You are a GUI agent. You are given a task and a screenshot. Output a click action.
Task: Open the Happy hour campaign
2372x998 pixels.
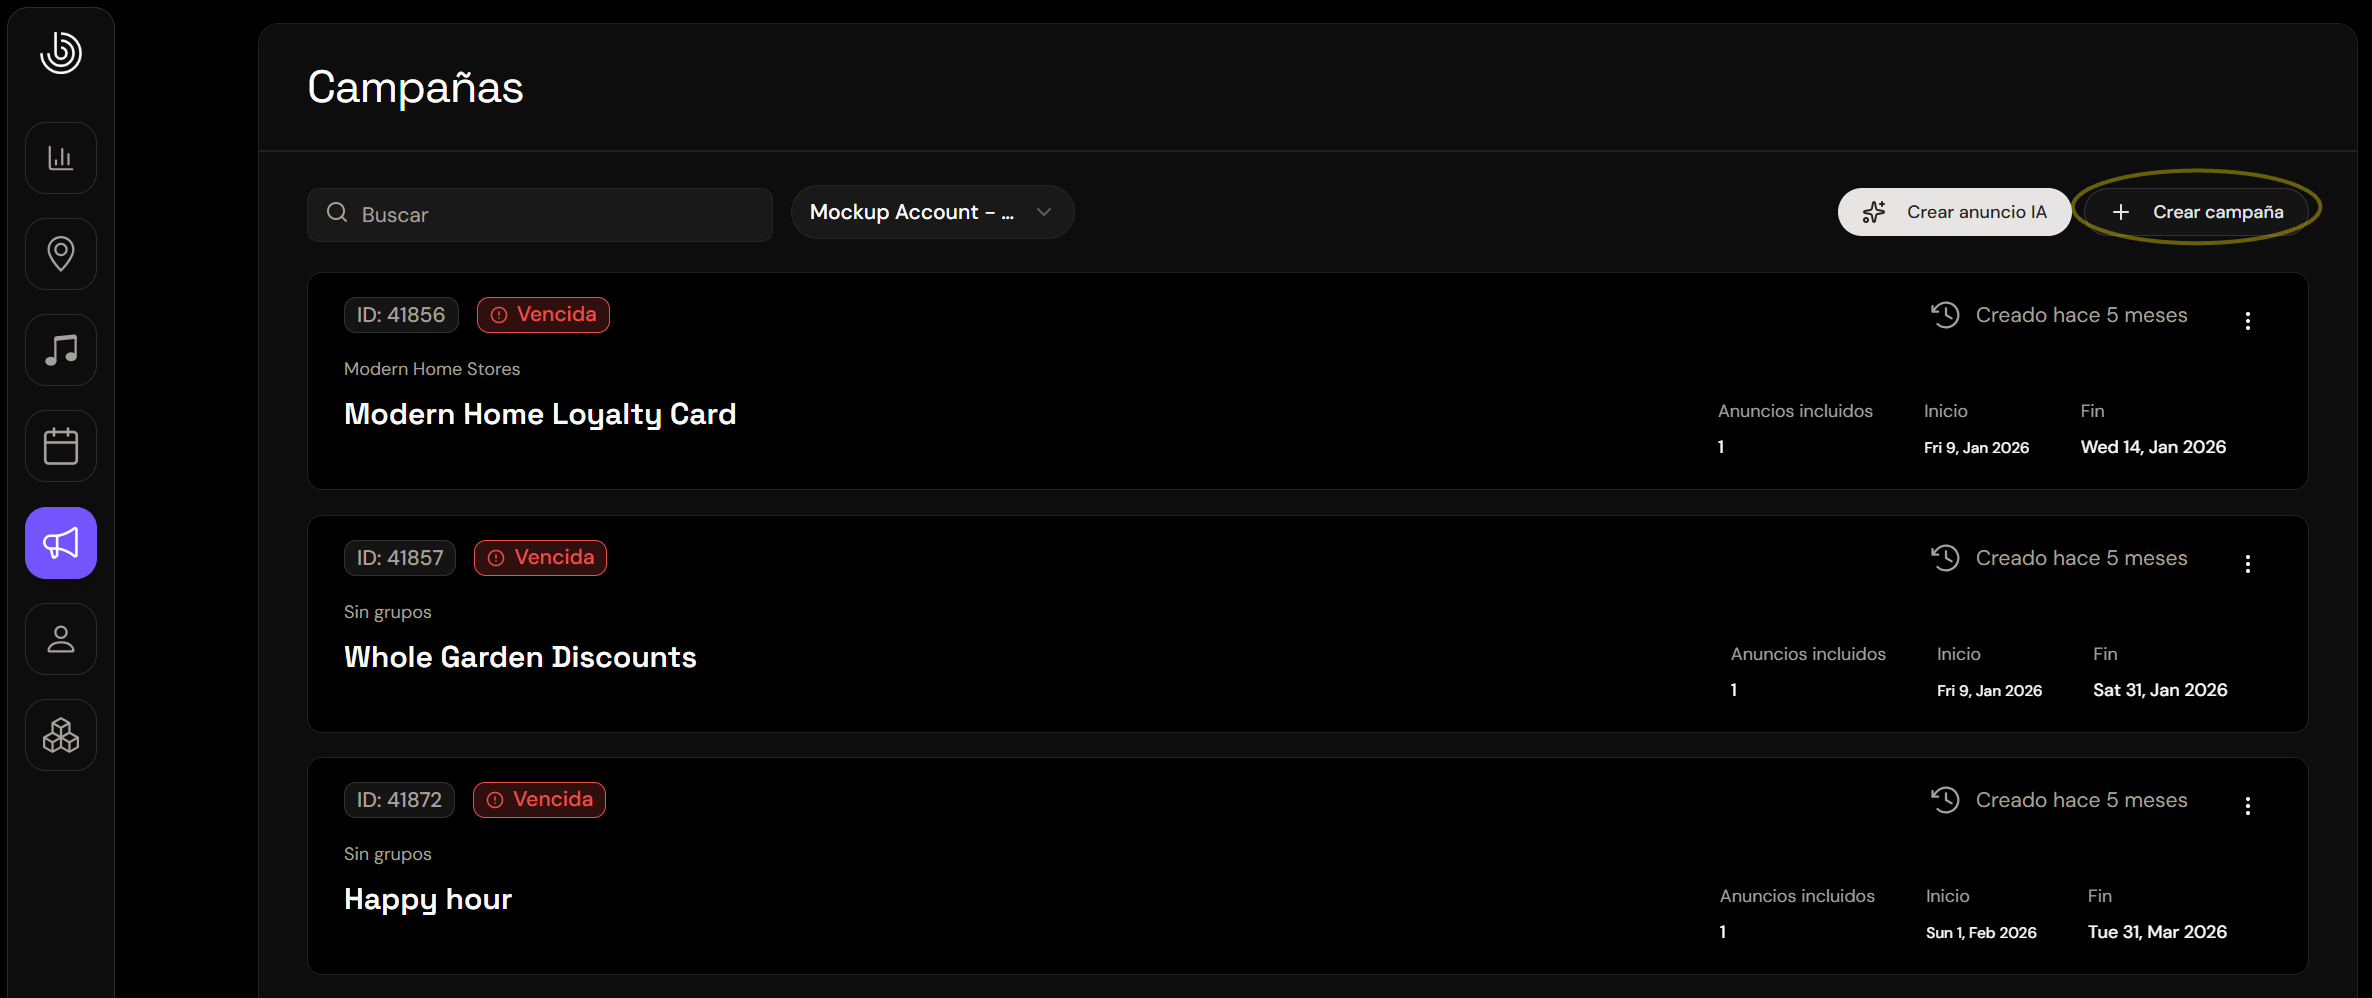(428, 899)
